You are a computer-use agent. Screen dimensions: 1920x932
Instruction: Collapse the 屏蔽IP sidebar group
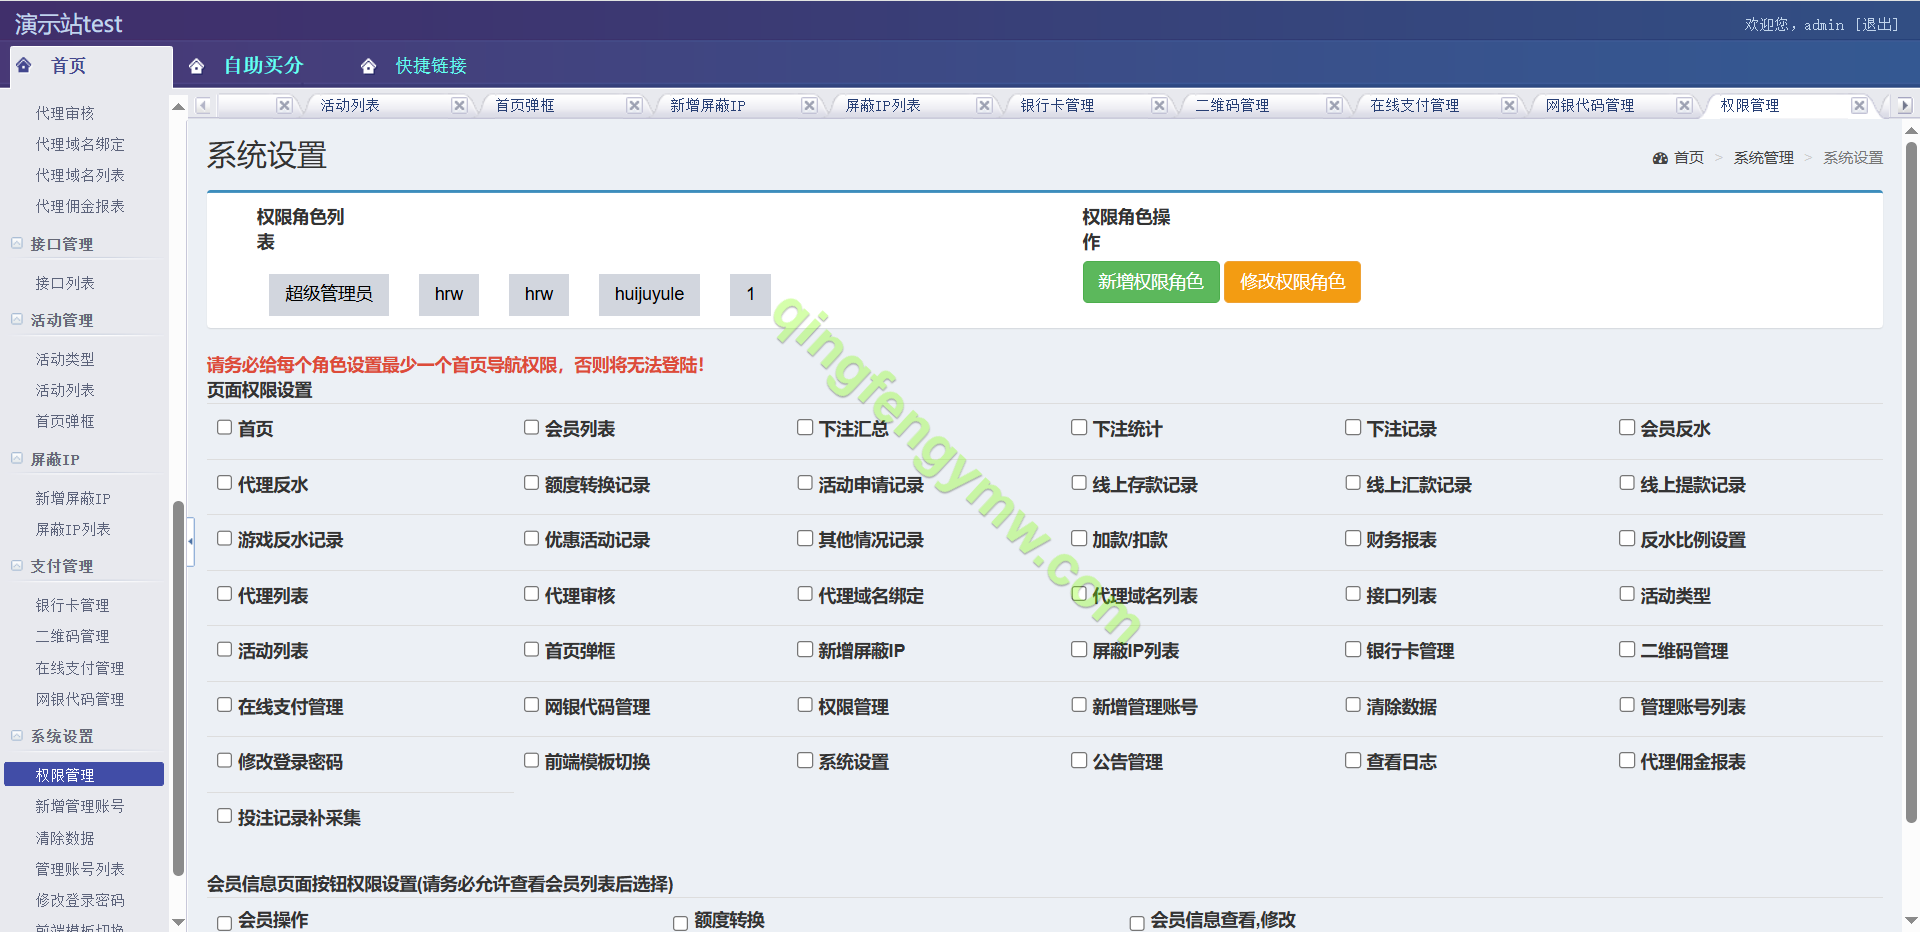(17, 458)
